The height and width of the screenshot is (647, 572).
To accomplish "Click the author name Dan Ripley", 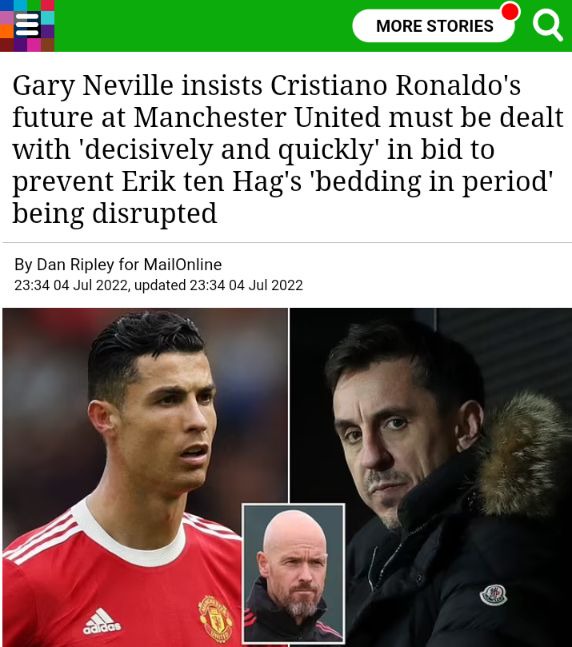I will pos(76,264).
